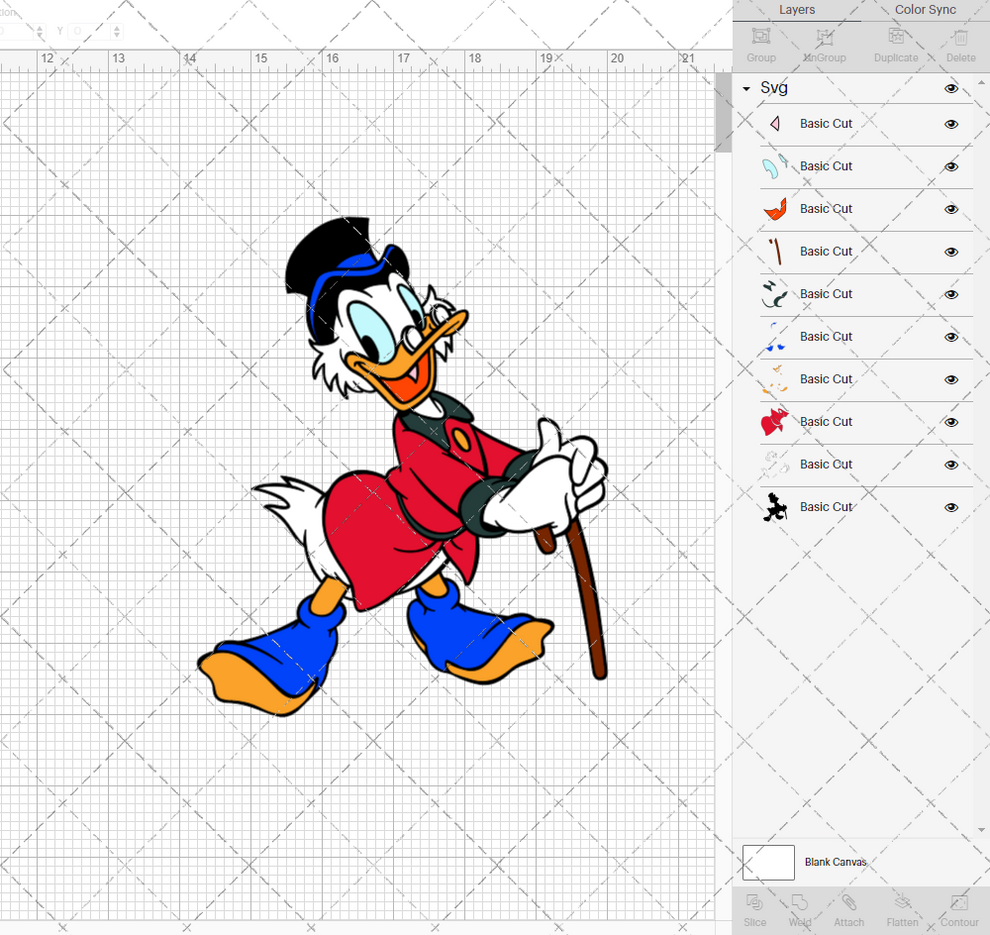Toggle visibility of the topmost Basic Cut layer
The height and width of the screenshot is (935, 990).
tap(951, 123)
